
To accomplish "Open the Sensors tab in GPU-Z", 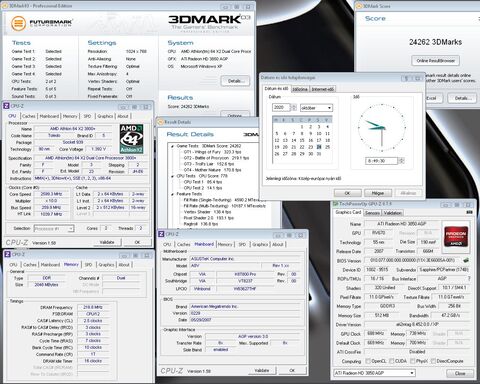I will [372, 213].
